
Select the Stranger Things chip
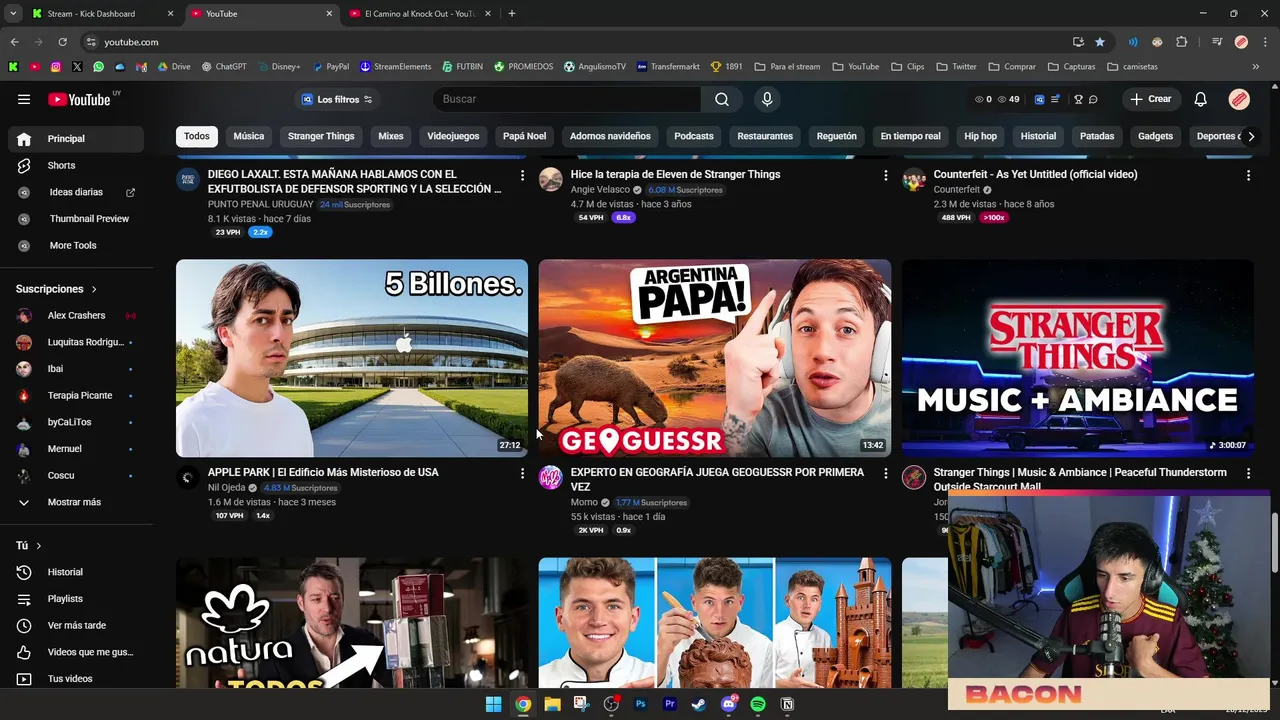tap(321, 136)
